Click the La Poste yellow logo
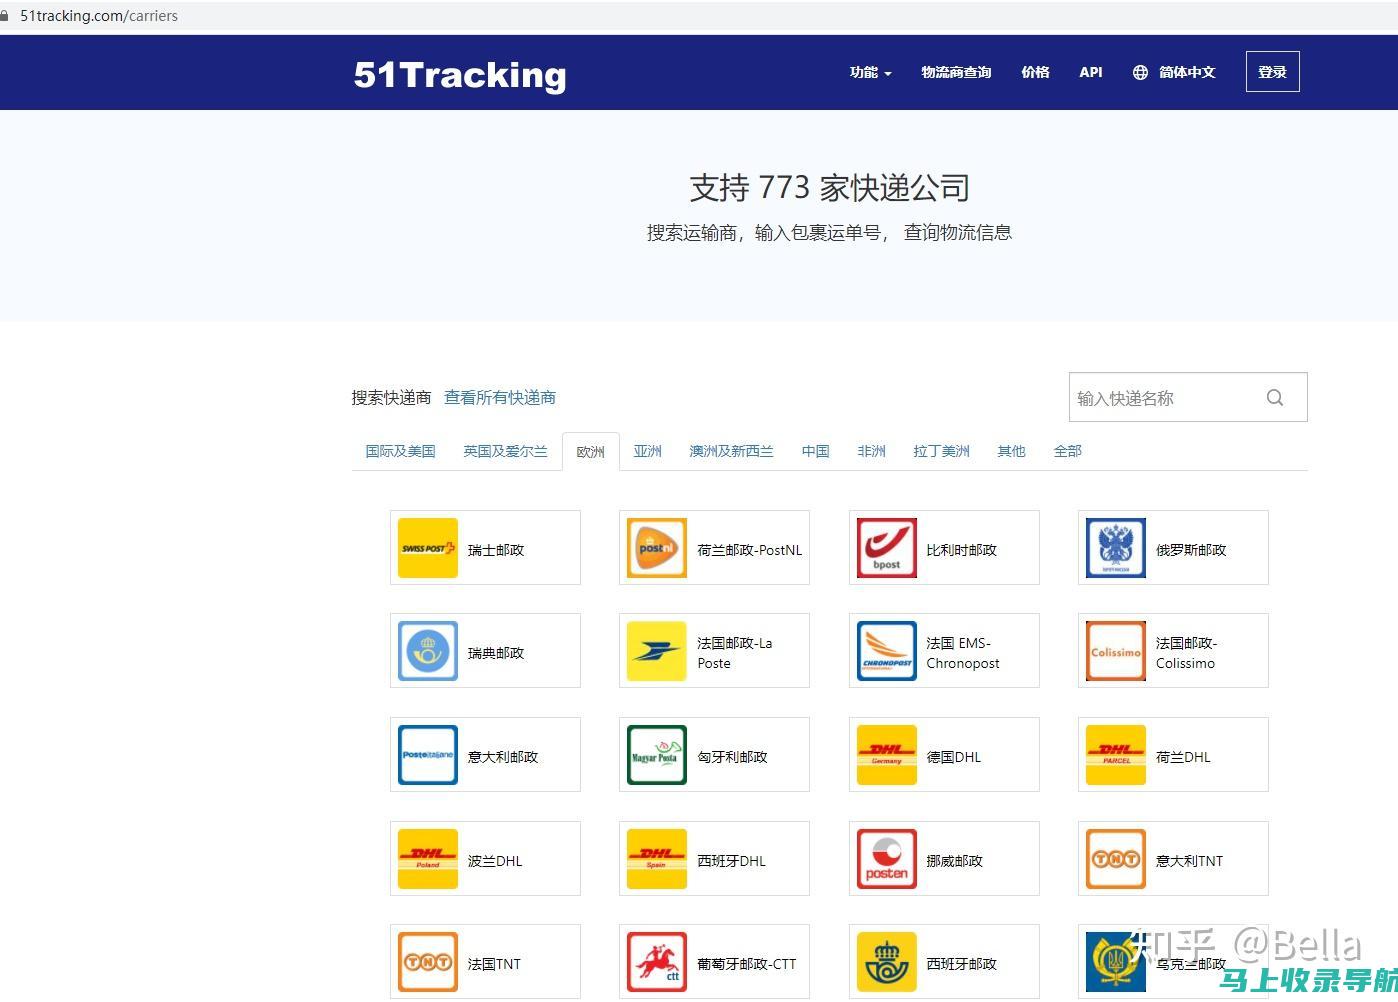 coord(657,651)
